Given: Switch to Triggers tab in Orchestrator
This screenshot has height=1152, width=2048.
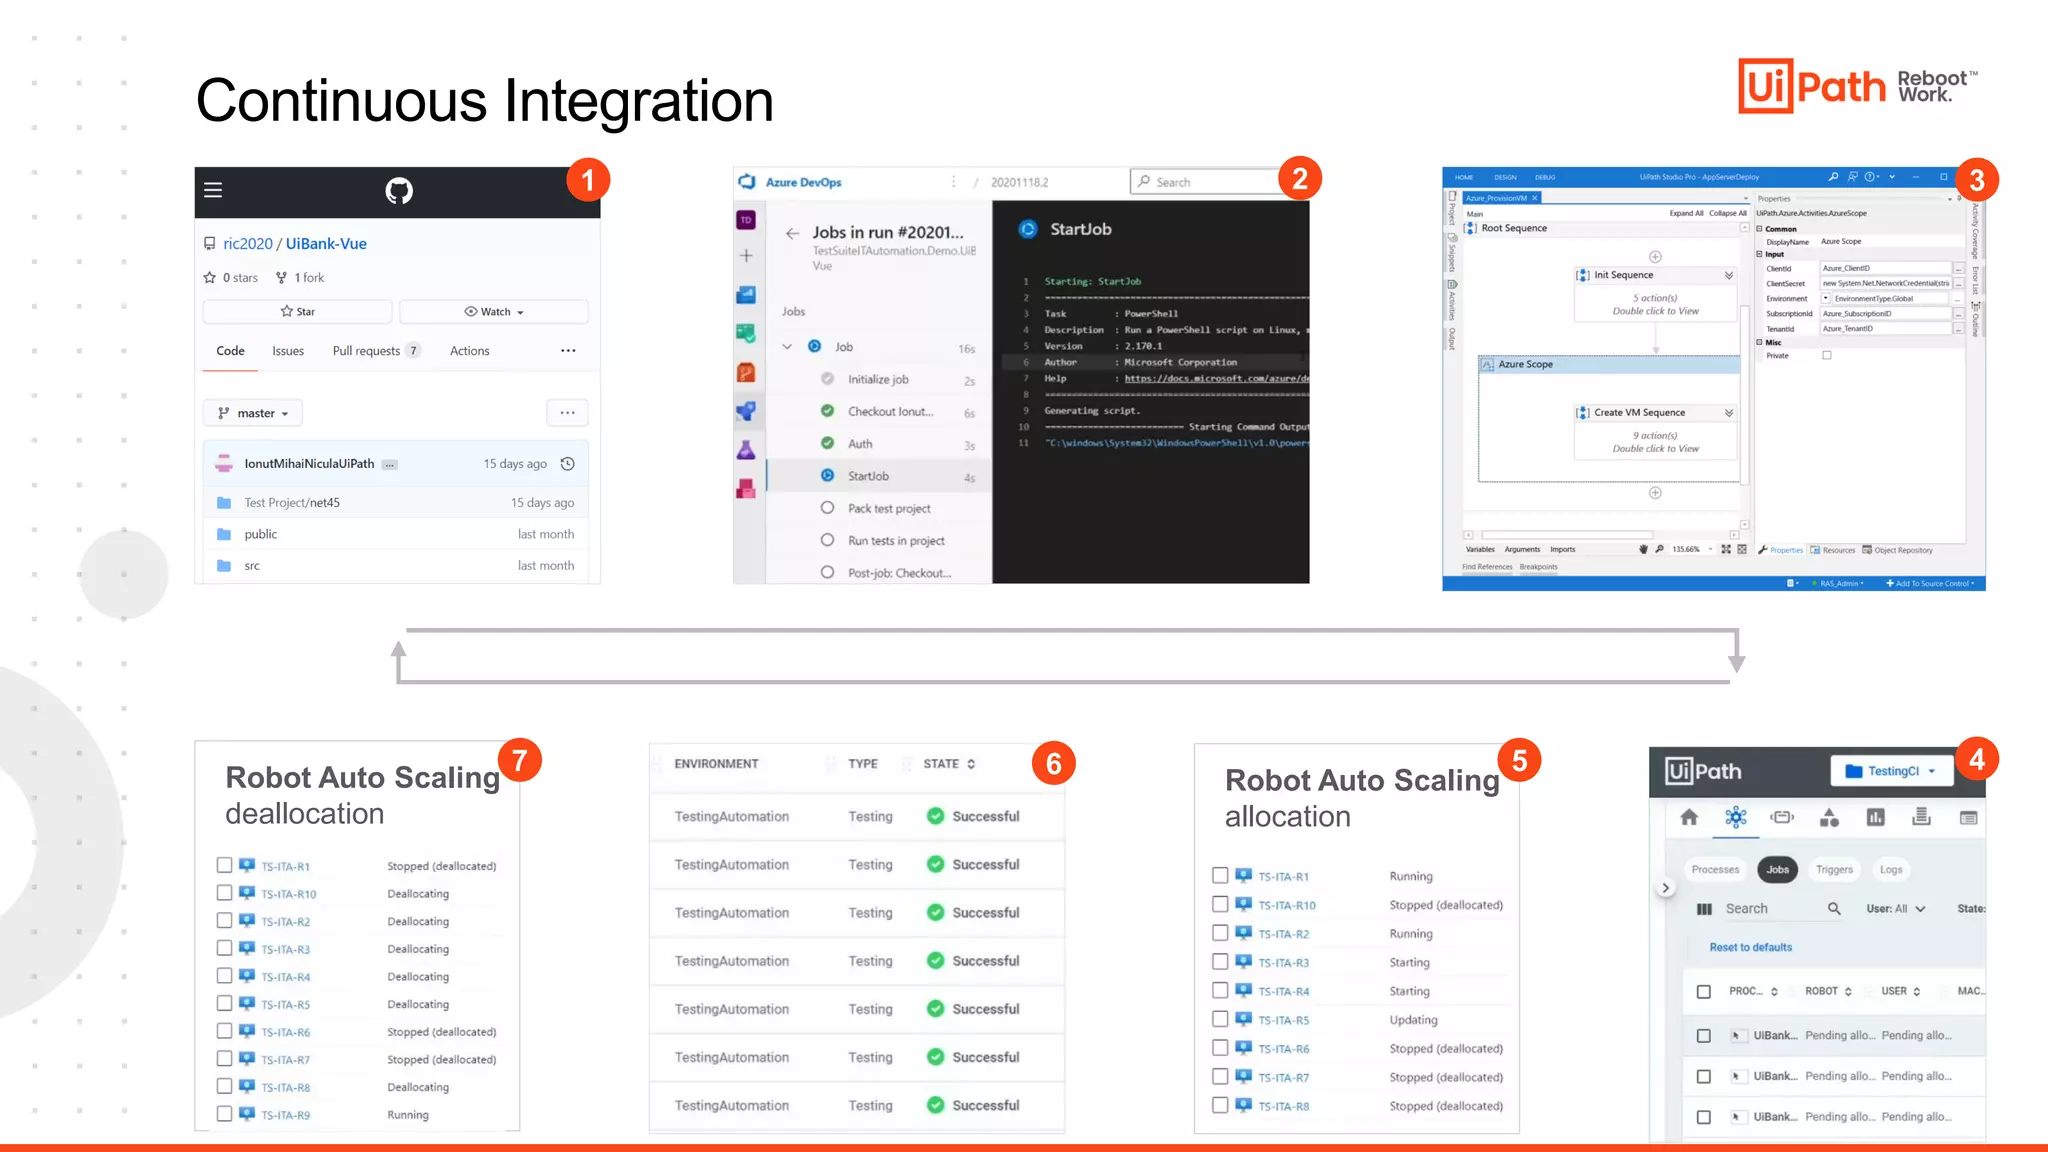Looking at the screenshot, I should [1834, 870].
